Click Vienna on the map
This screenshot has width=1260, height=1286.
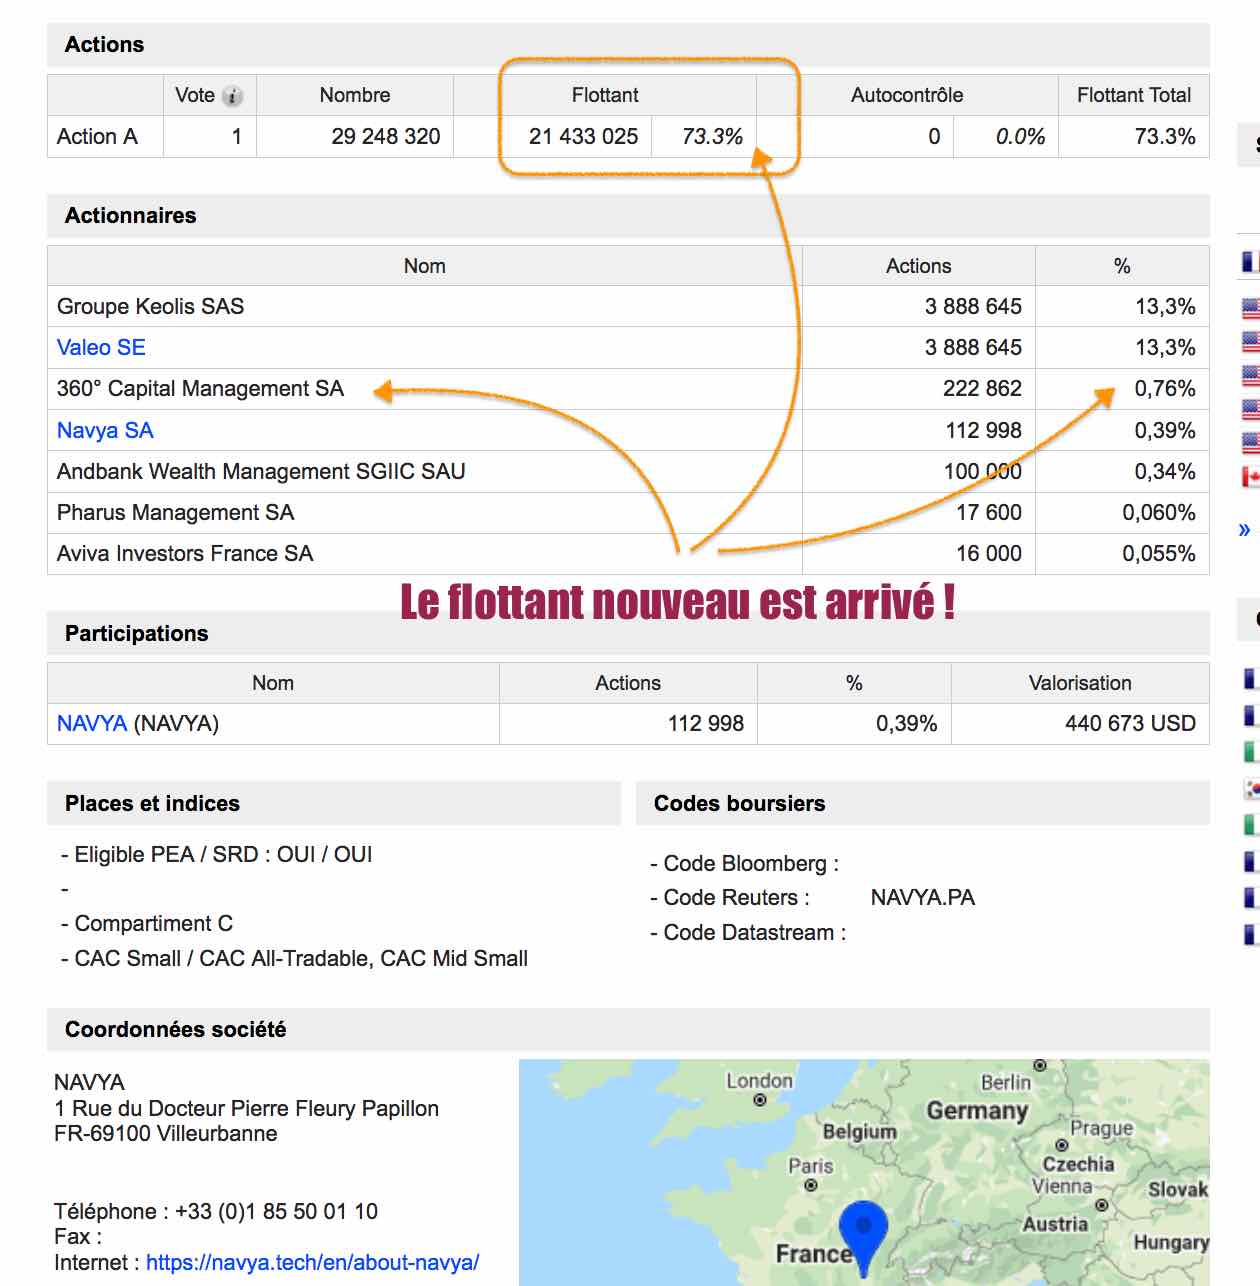coord(1062,1187)
